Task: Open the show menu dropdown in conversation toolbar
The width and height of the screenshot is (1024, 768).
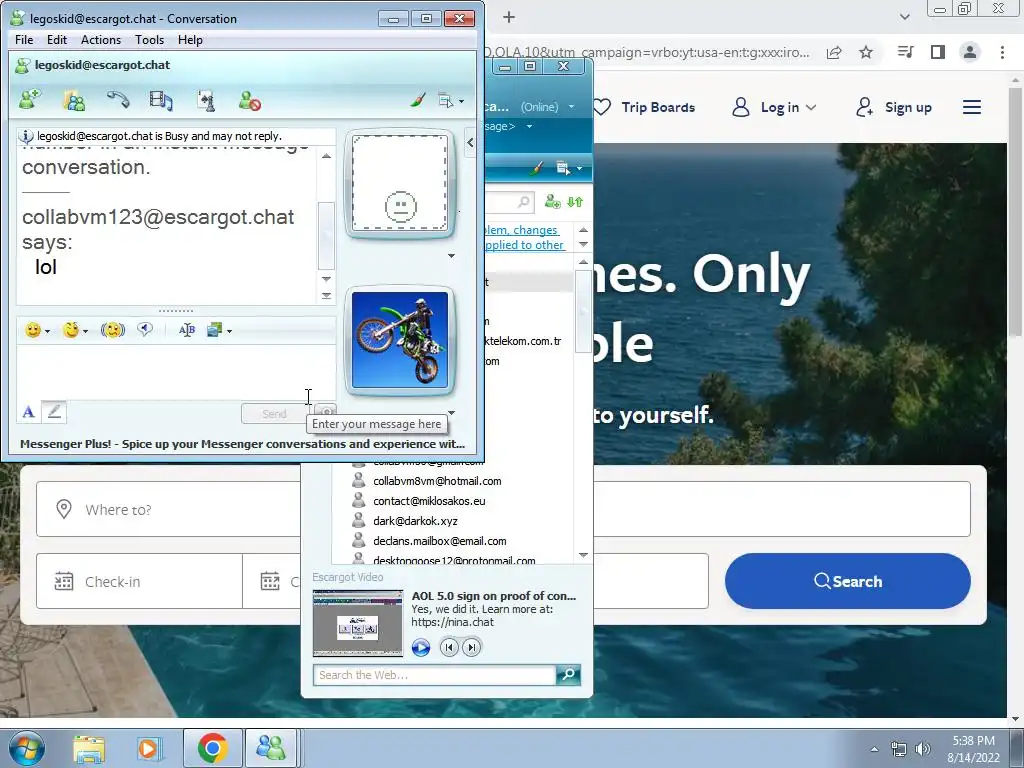Action: (x=451, y=101)
